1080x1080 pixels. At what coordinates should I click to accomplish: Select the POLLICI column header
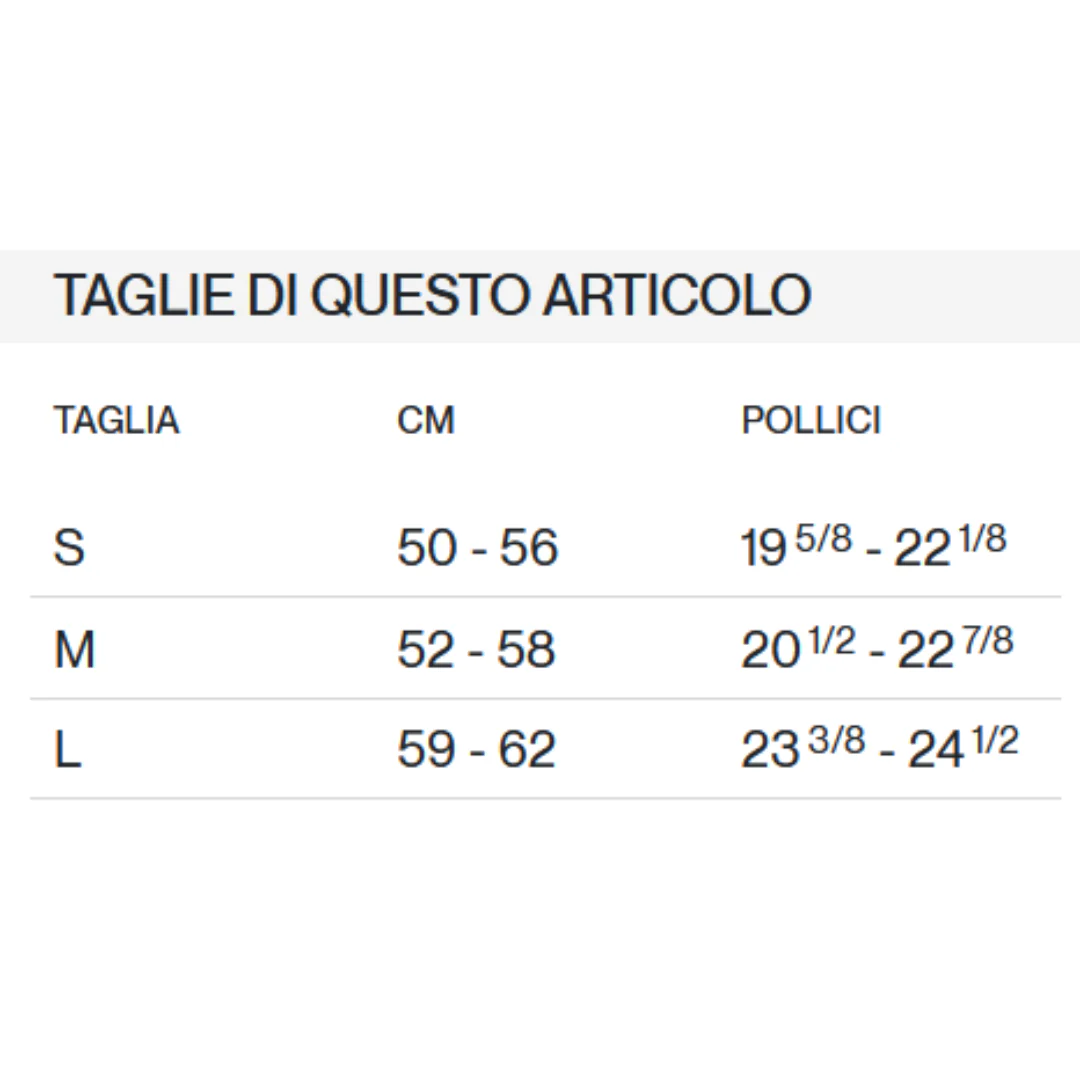click(x=811, y=420)
